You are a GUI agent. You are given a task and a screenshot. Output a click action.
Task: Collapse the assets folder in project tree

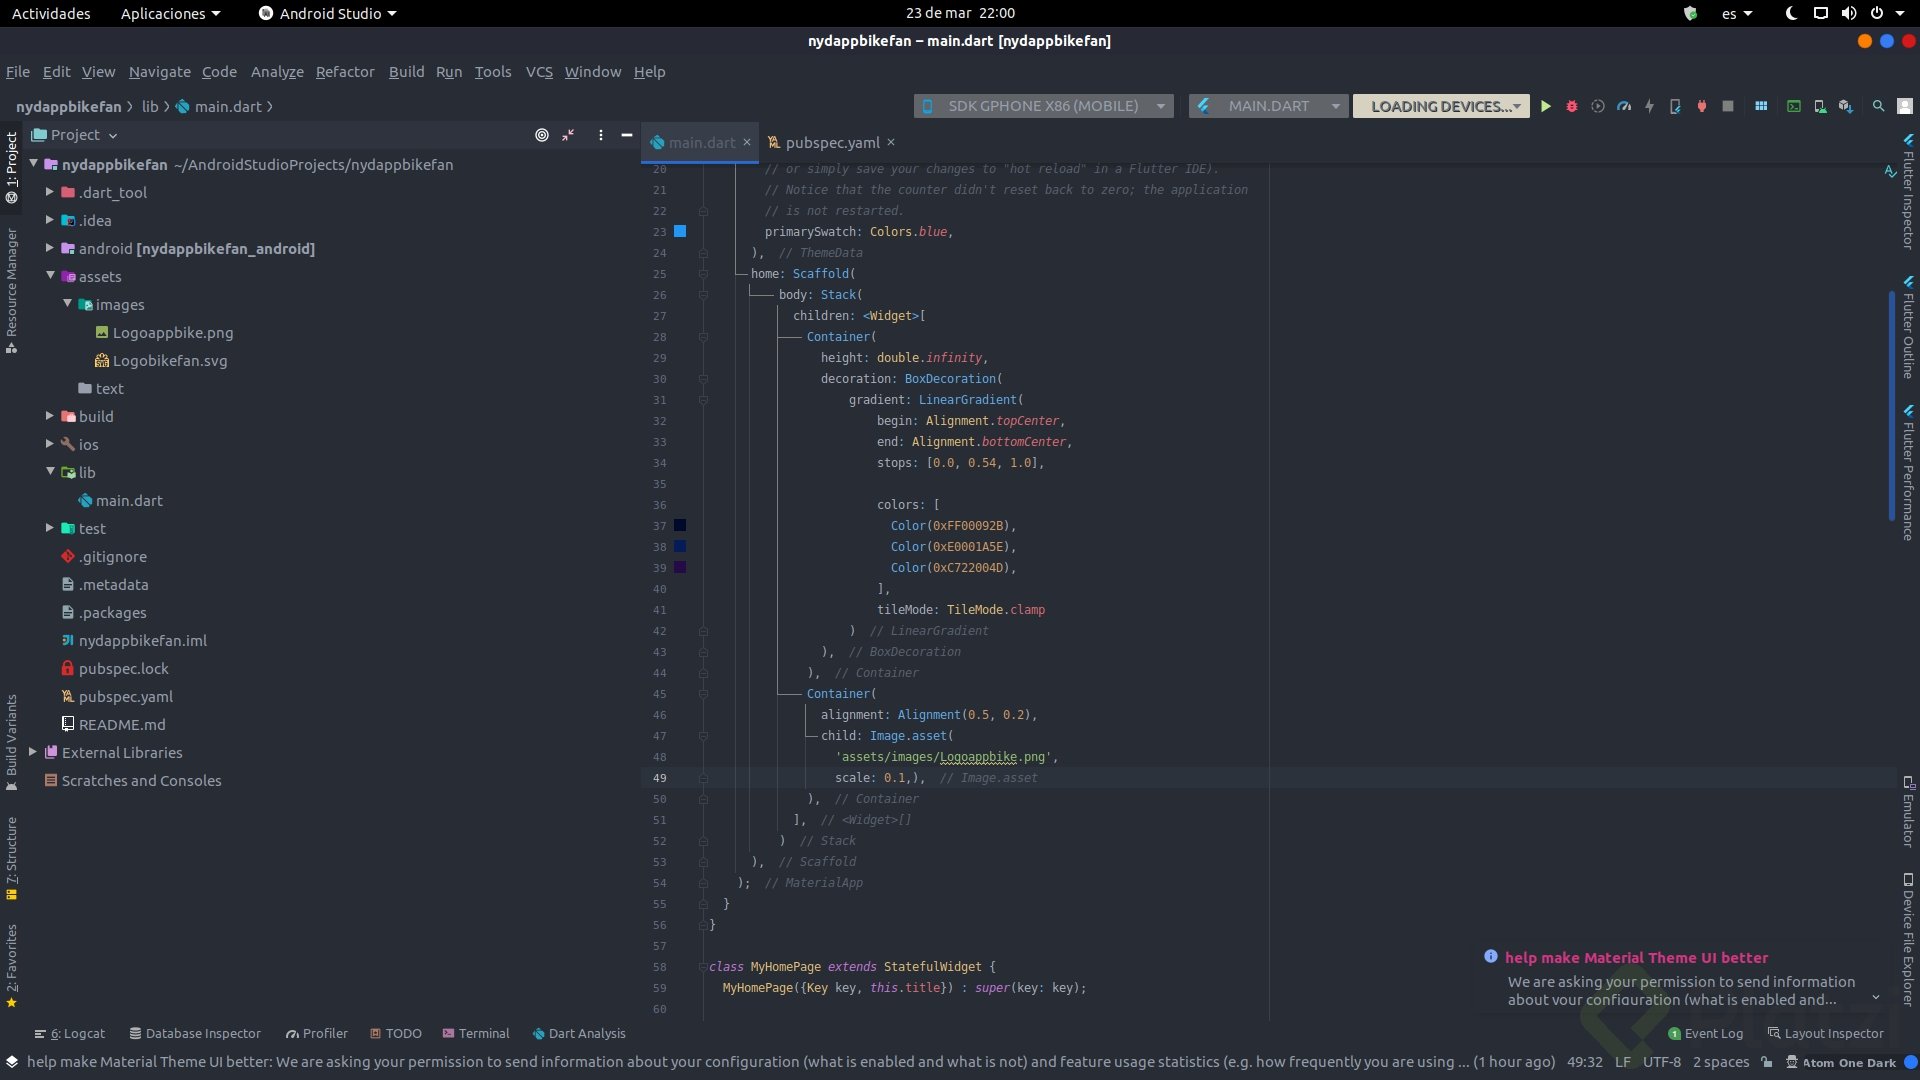pyautogui.click(x=50, y=276)
